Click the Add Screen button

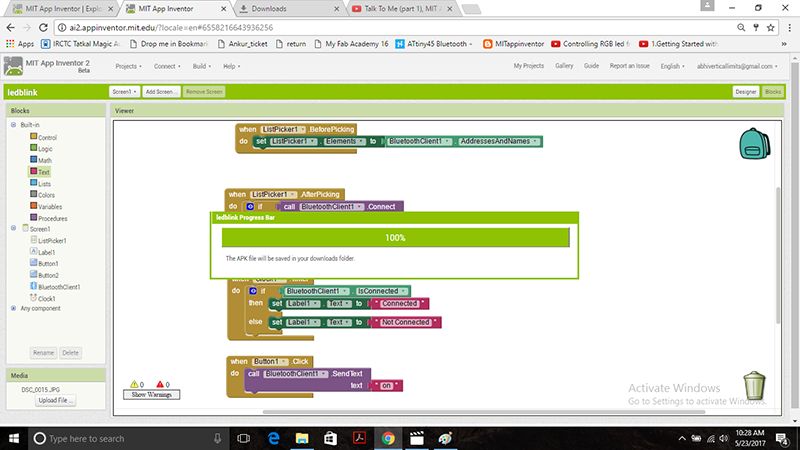[x=161, y=92]
